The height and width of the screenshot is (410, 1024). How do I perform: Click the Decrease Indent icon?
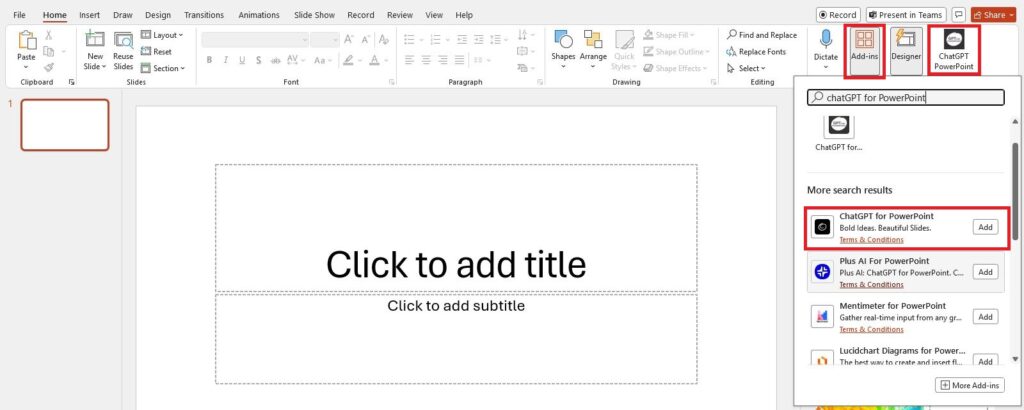462,40
